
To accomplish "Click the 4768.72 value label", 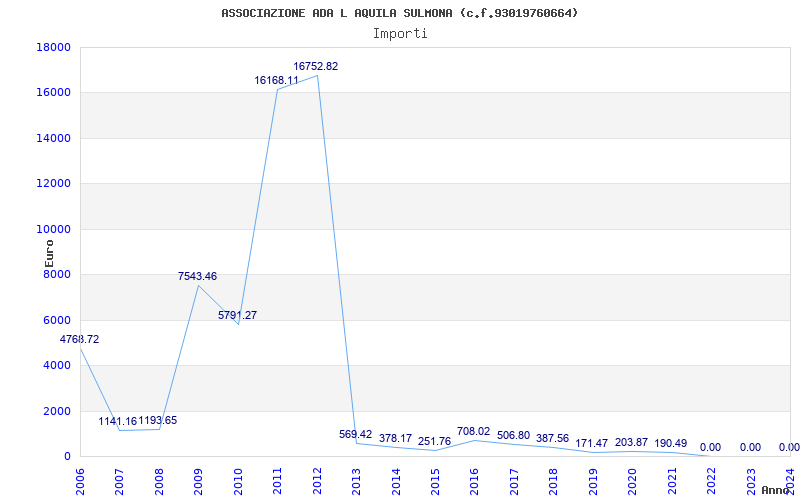I will tap(80, 339).
